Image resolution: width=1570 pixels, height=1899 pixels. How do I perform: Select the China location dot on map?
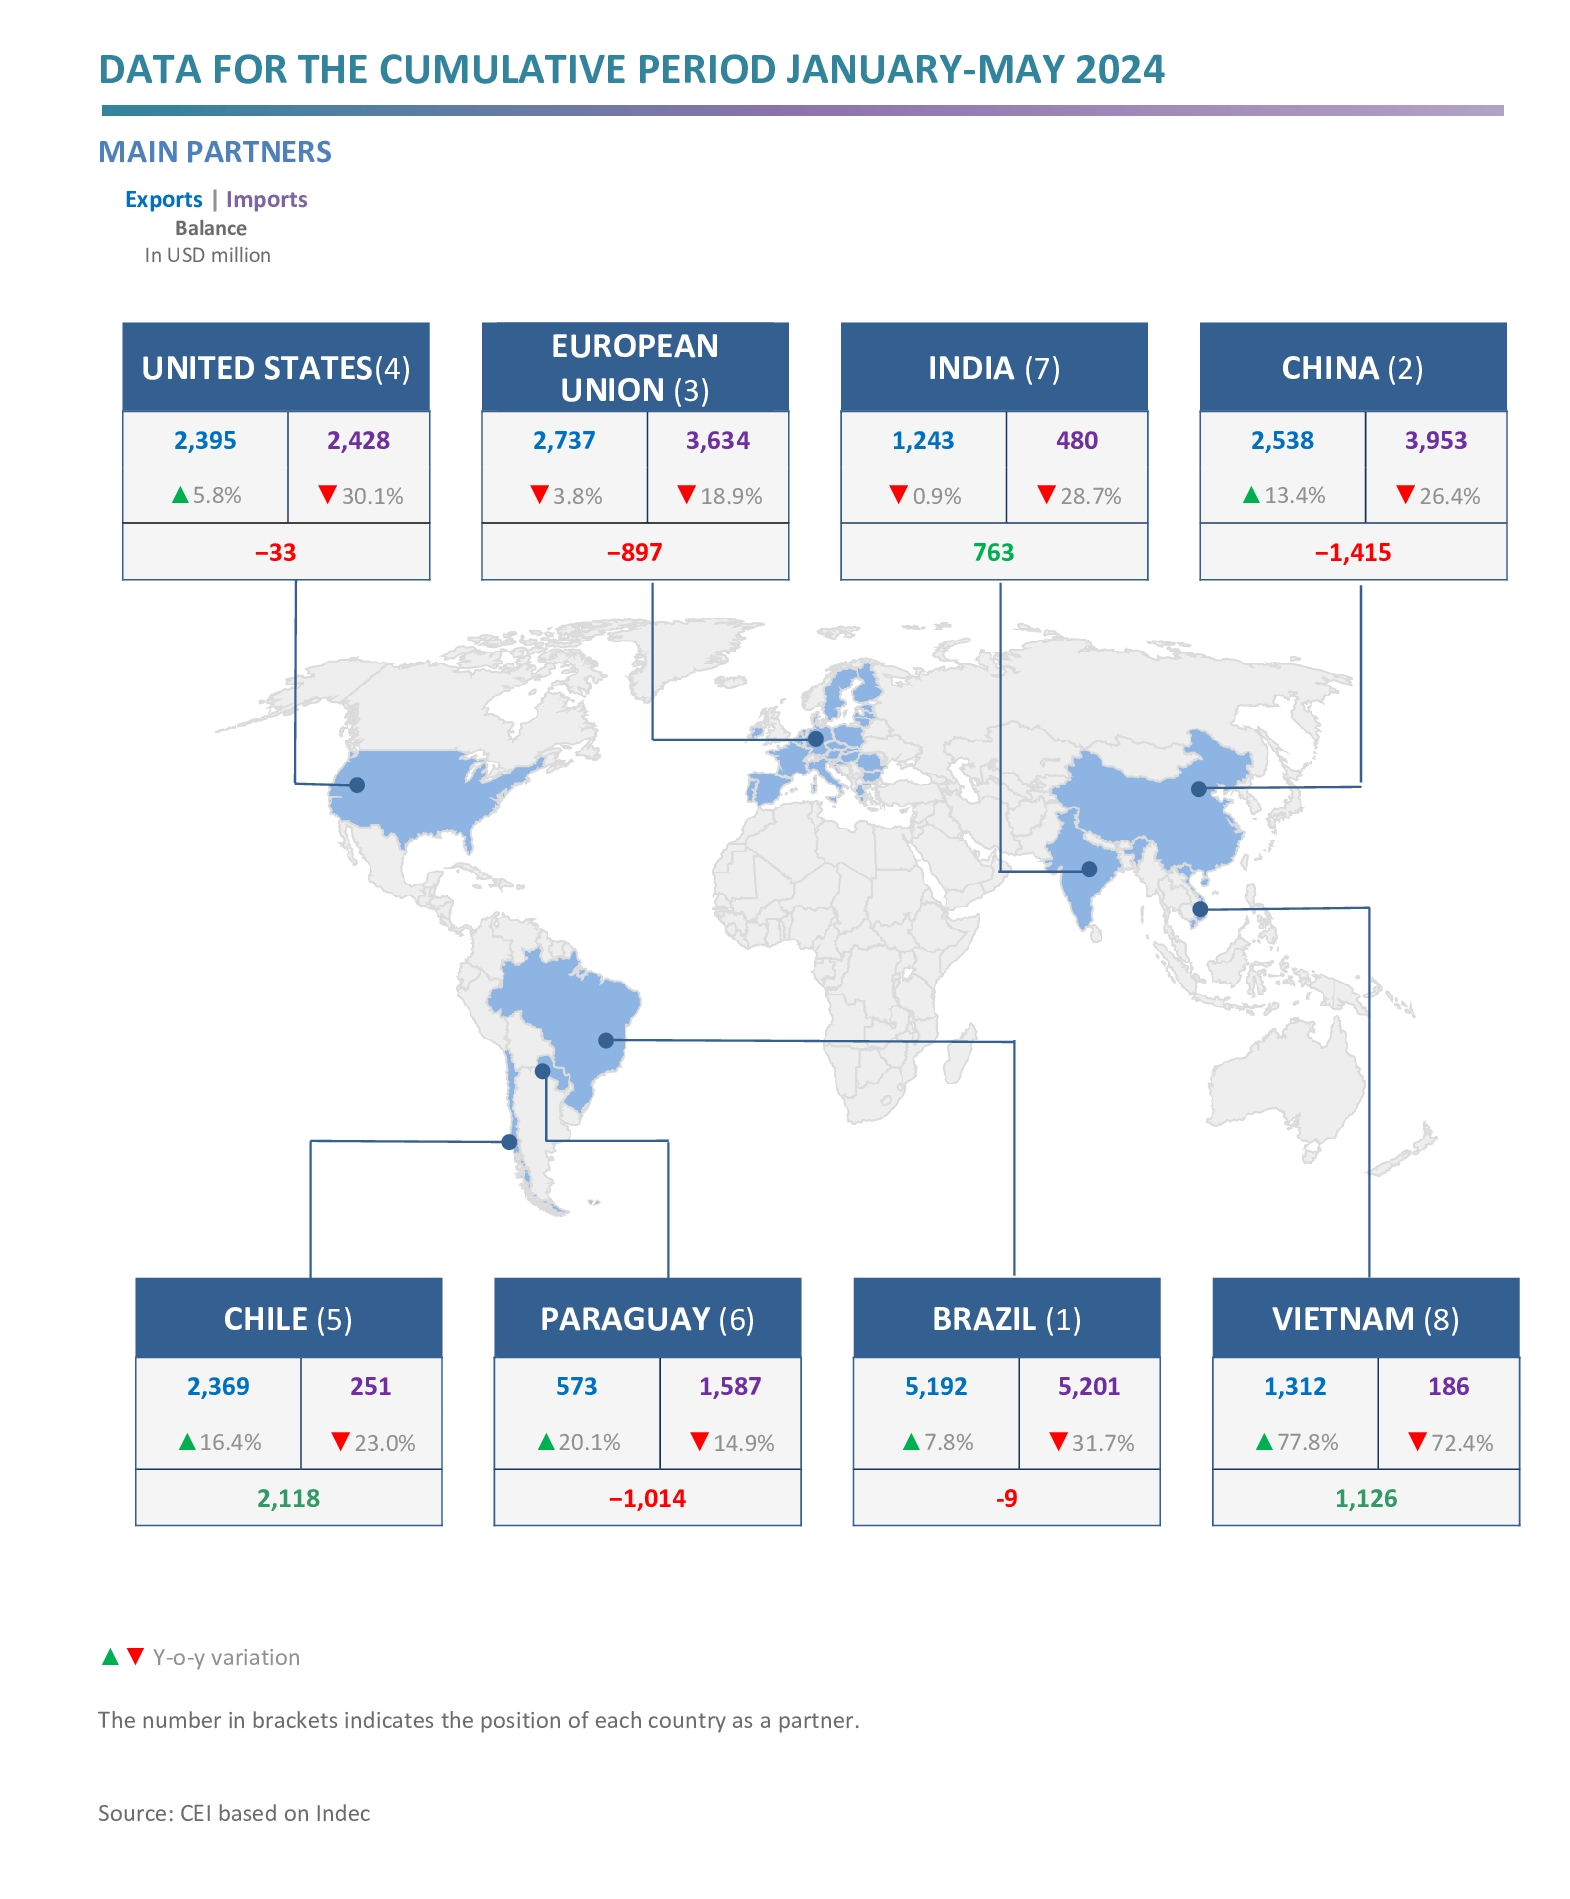1199,789
